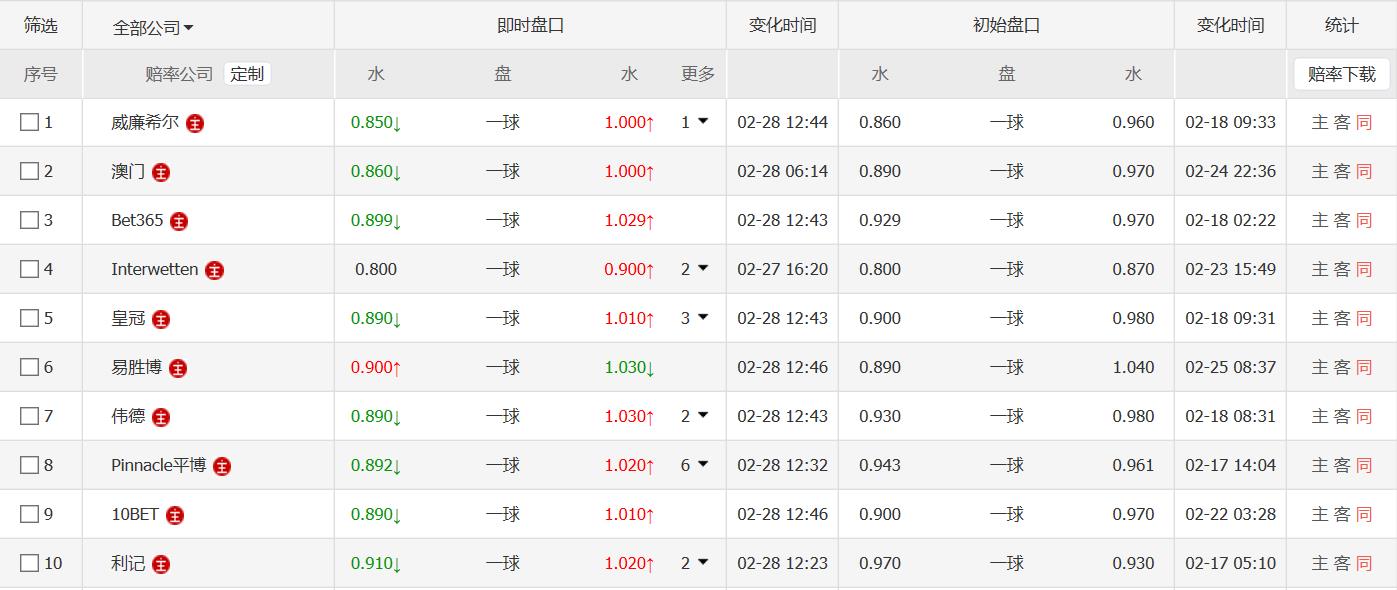
Task: Click the 定制 customize button
Action: click(x=247, y=74)
